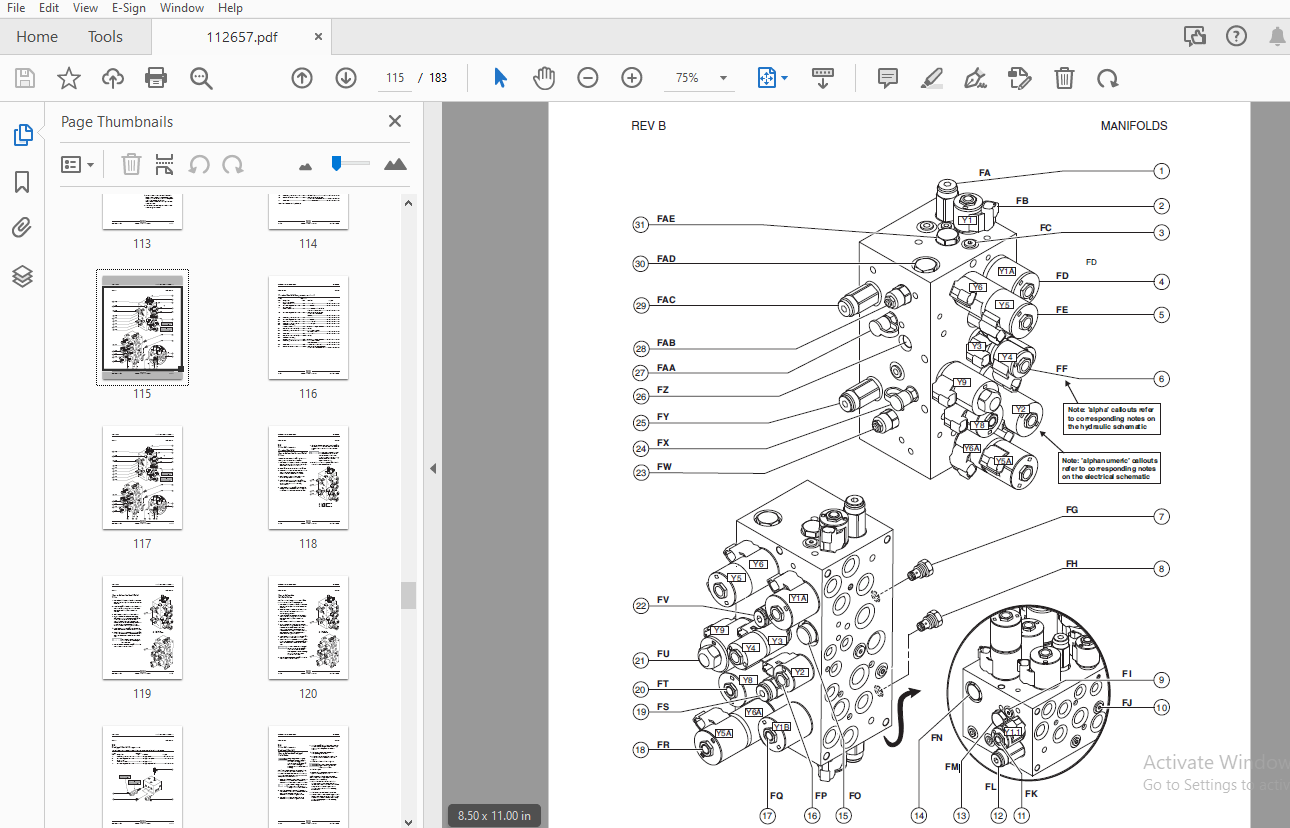Viewport: 1290px width, 828px height.
Task: Zoom out with the minus button
Action: point(588,78)
